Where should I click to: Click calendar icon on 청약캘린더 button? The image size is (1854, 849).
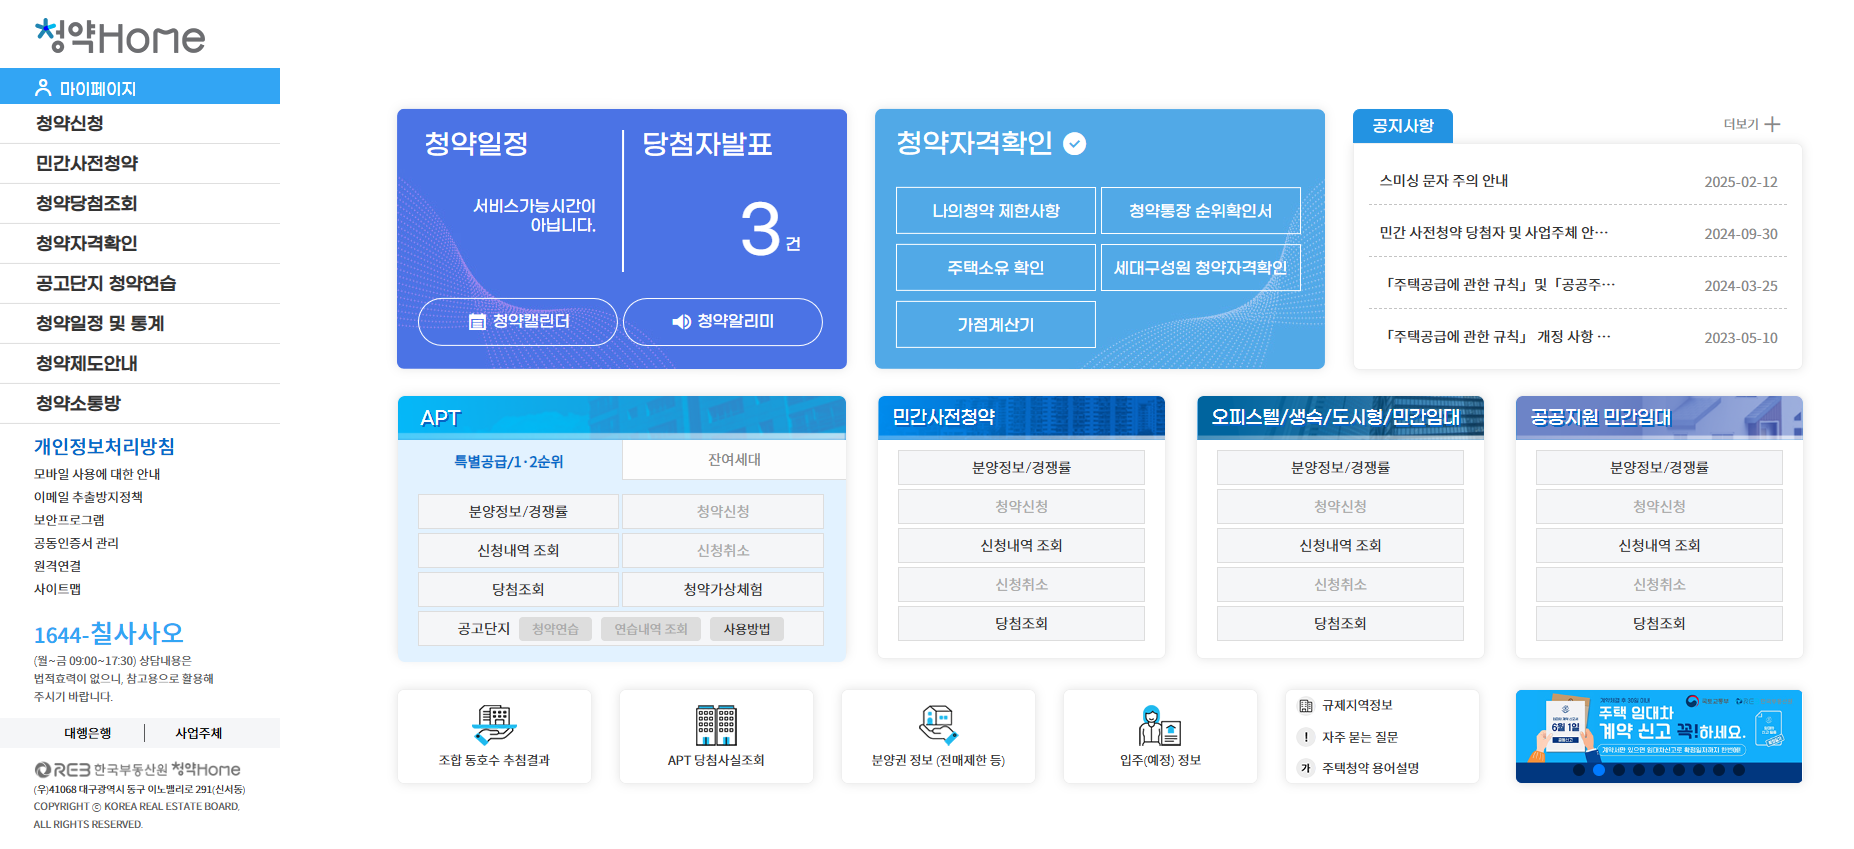click(477, 322)
